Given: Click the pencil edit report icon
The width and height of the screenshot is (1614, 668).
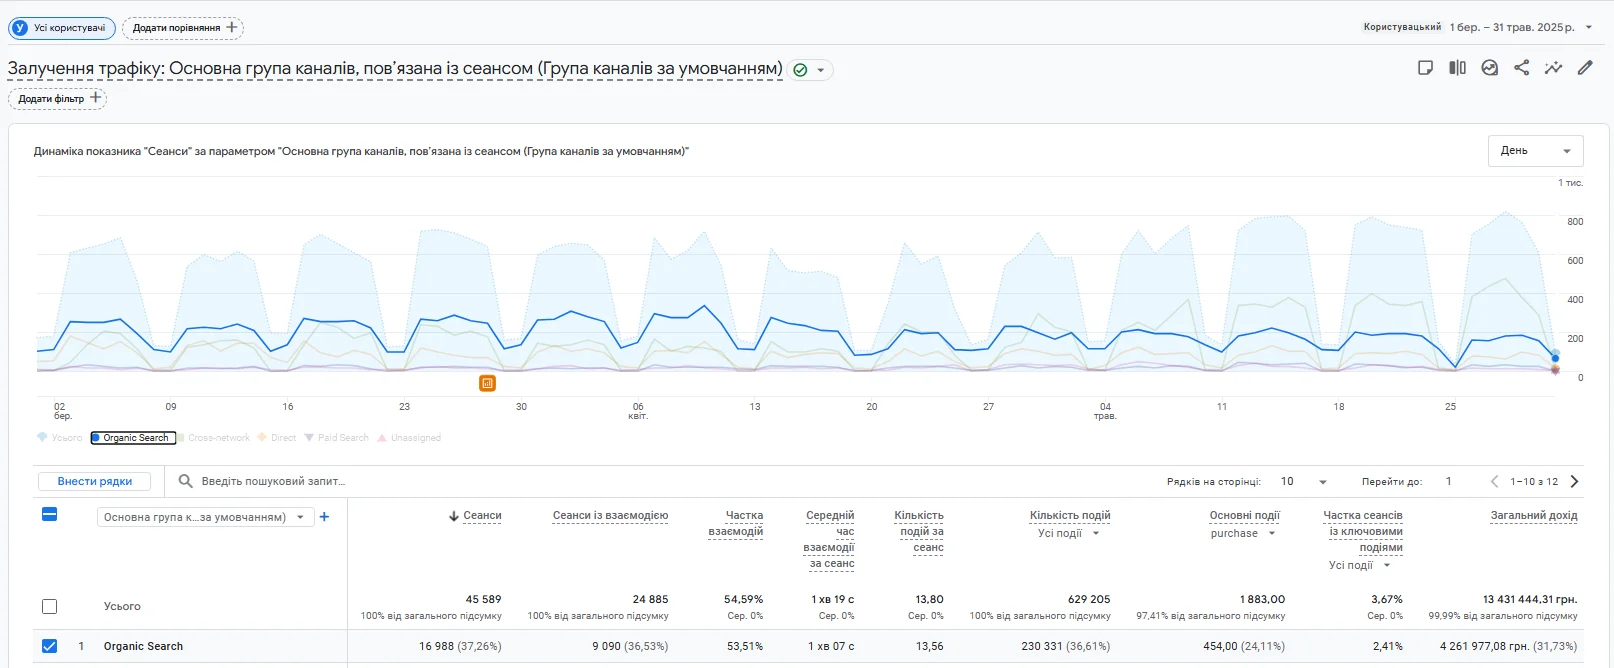Looking at the screenshot, I should click(1585, 68).
